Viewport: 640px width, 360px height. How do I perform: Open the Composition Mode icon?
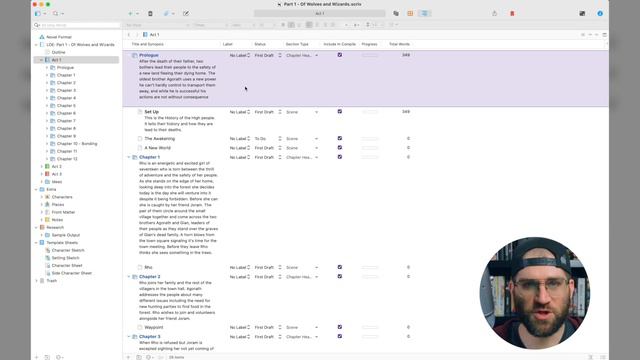point(582,13)
